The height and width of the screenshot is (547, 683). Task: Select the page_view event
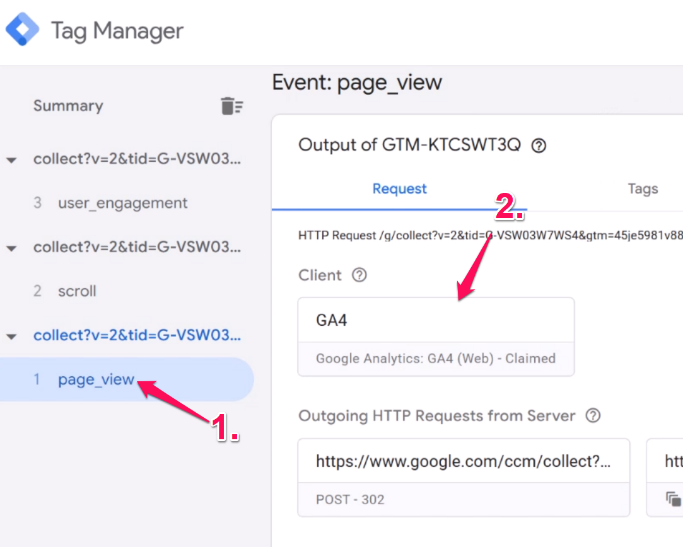click(x=126, y=379)
